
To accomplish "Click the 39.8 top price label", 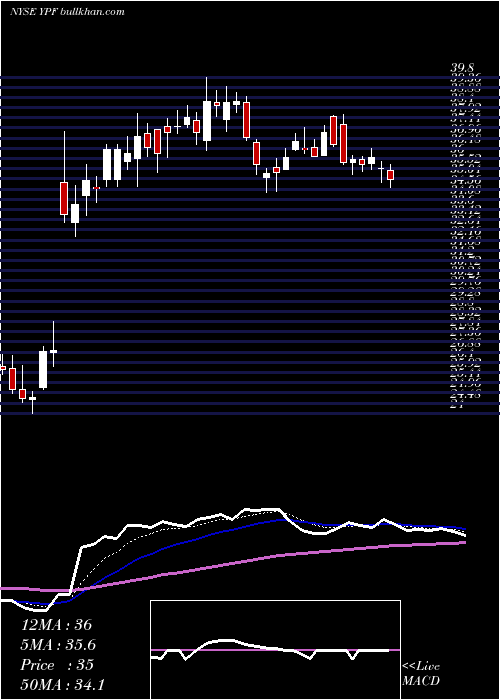I will [x=464, y=68].
